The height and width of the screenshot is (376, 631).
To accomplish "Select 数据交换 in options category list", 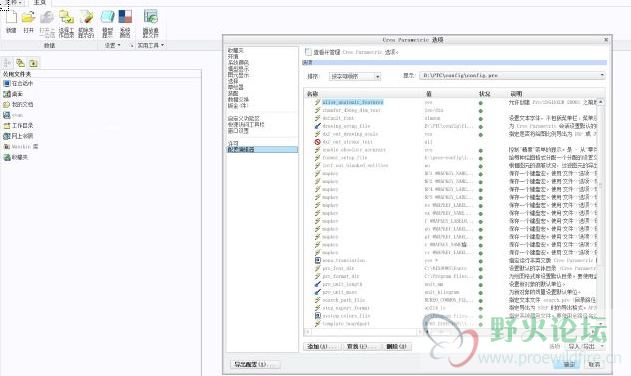I will tap(239, 99).
